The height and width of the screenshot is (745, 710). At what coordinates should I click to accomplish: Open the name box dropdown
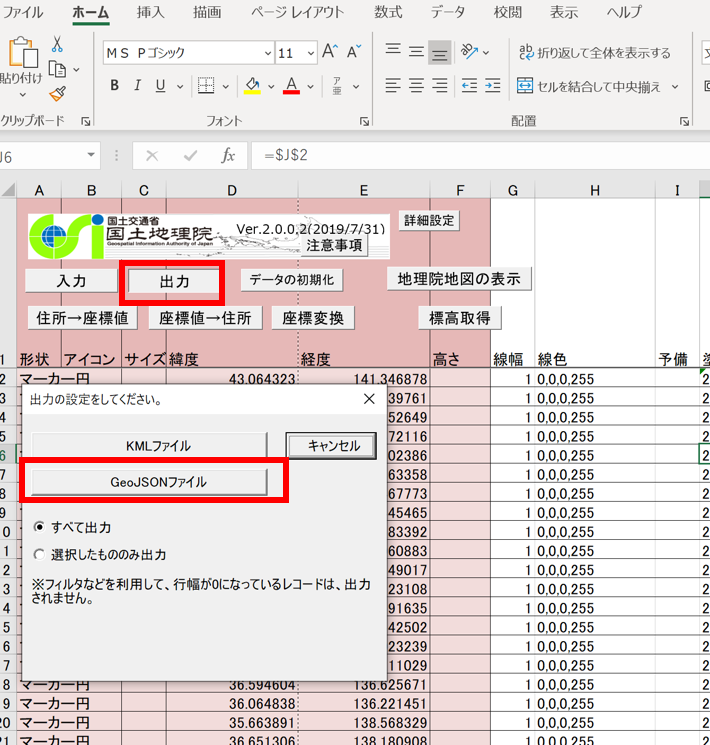(x=91, y=155)
